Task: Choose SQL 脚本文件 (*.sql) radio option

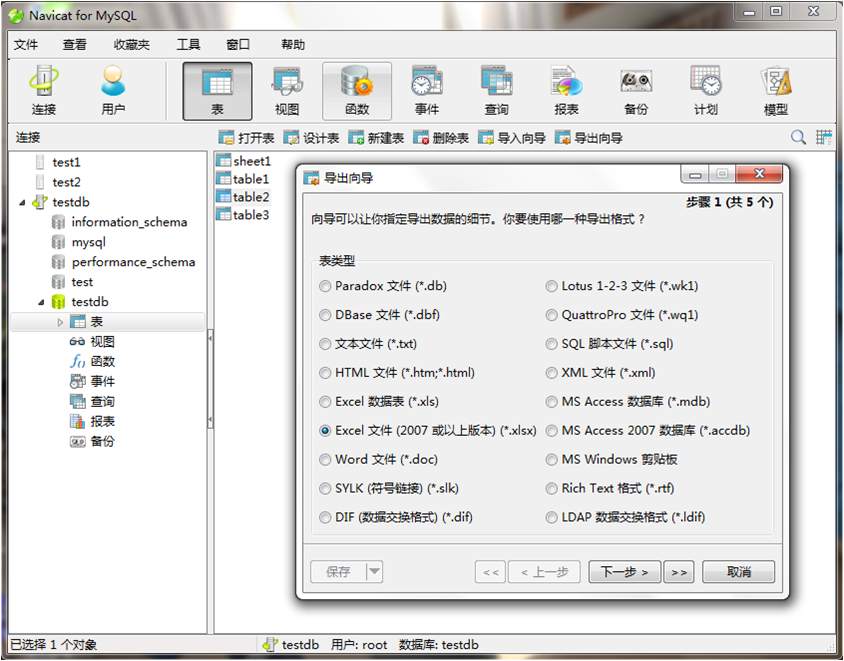Action: pyautogui.click(x=552, y=344)
